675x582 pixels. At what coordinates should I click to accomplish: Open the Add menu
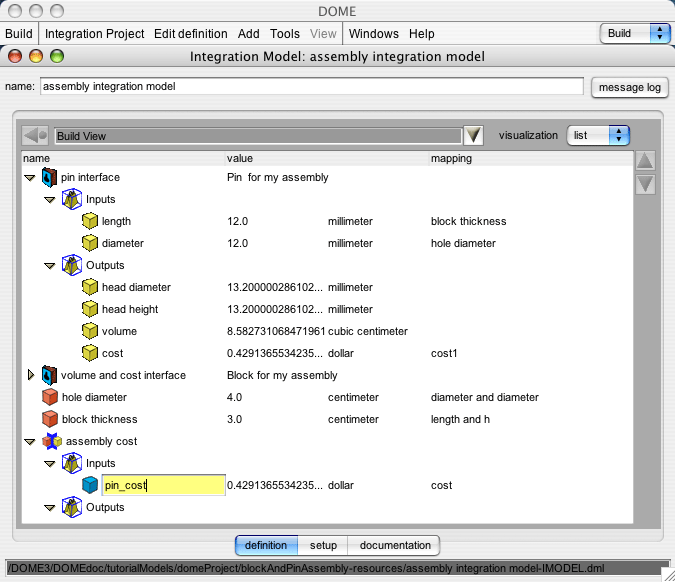click(x=249, y=34)
